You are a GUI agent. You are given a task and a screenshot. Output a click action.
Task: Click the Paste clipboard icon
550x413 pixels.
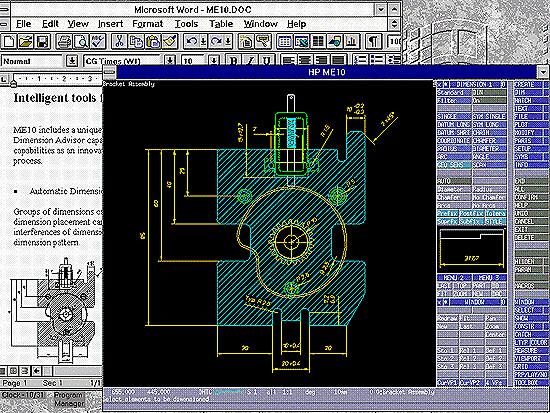pos(153,42)
